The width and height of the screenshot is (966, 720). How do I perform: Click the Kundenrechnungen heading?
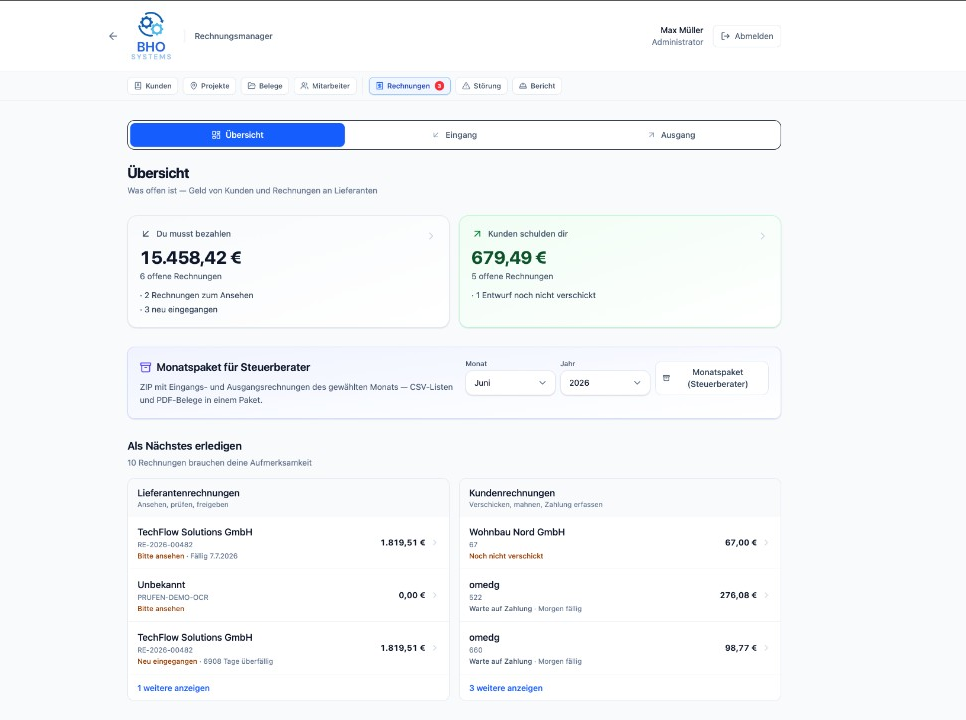click(x=512, y=493)
